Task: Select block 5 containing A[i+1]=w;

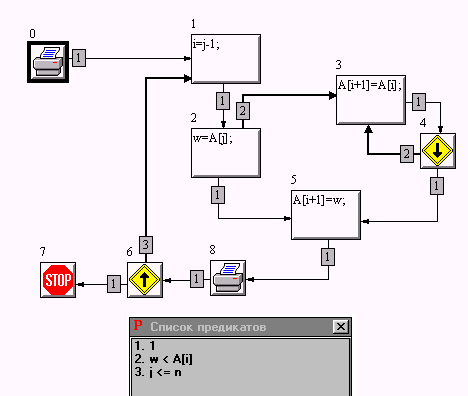Action: (326, 215)
